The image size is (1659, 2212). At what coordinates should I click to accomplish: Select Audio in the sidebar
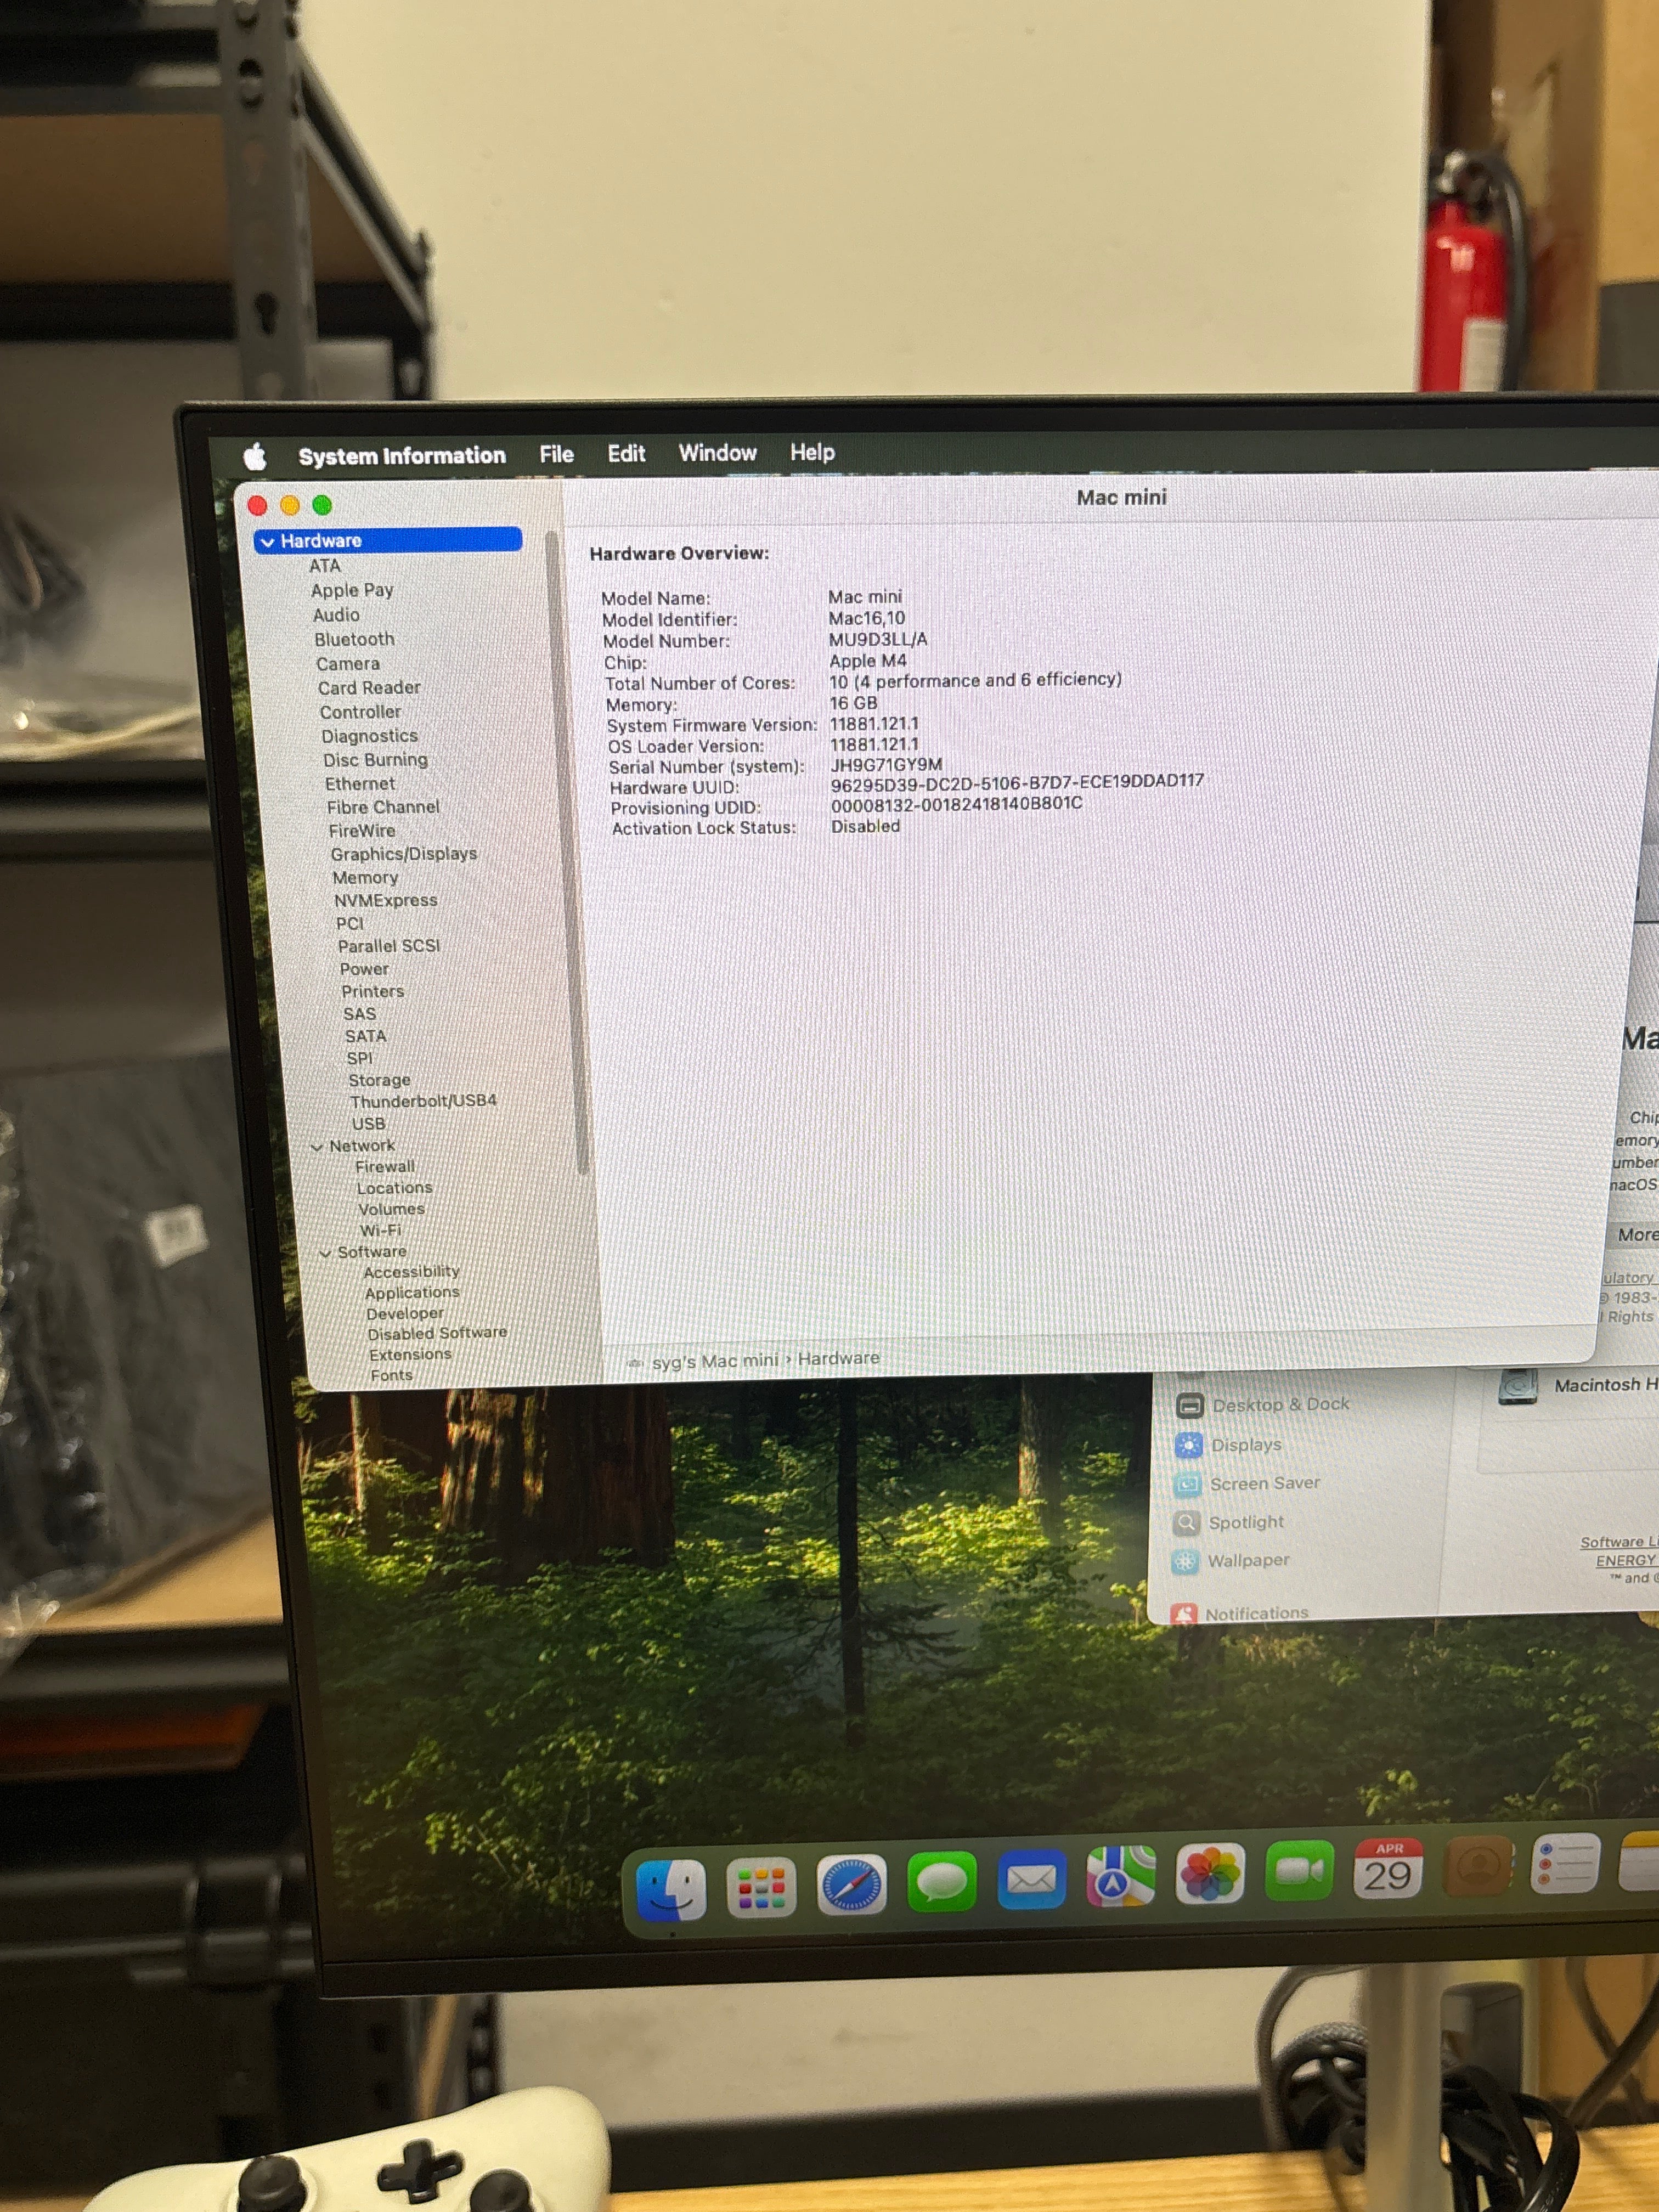(x=336, y=615)
